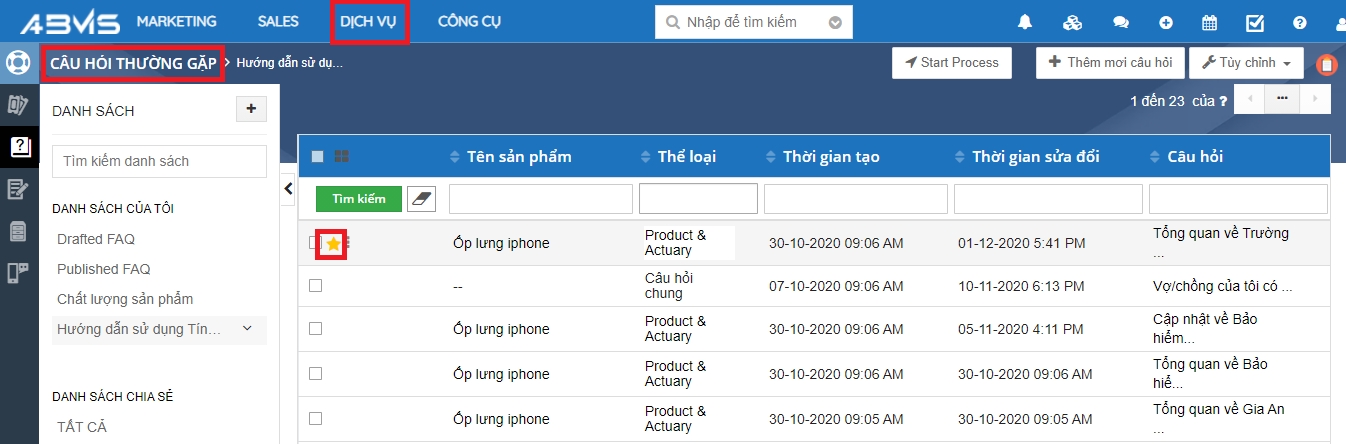The height and width of the screenshot is (444, 1346).
Task: Open the calendar icon in top bar
Action: (1209, 22)
